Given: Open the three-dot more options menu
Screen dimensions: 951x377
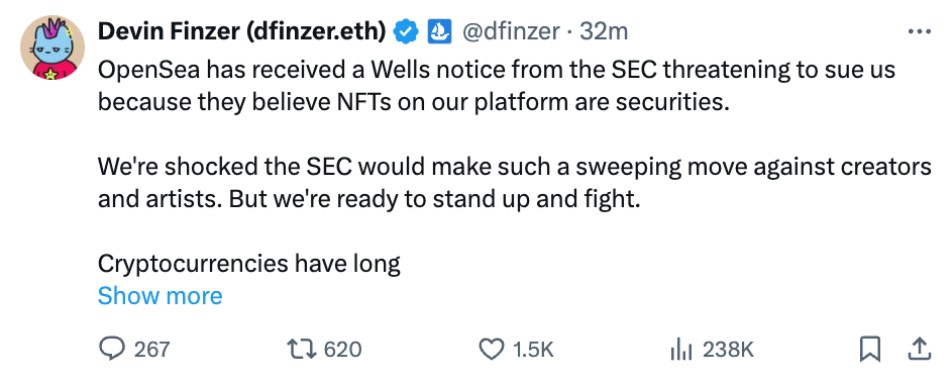Looking at the screenshot, I should click(918, 31).
